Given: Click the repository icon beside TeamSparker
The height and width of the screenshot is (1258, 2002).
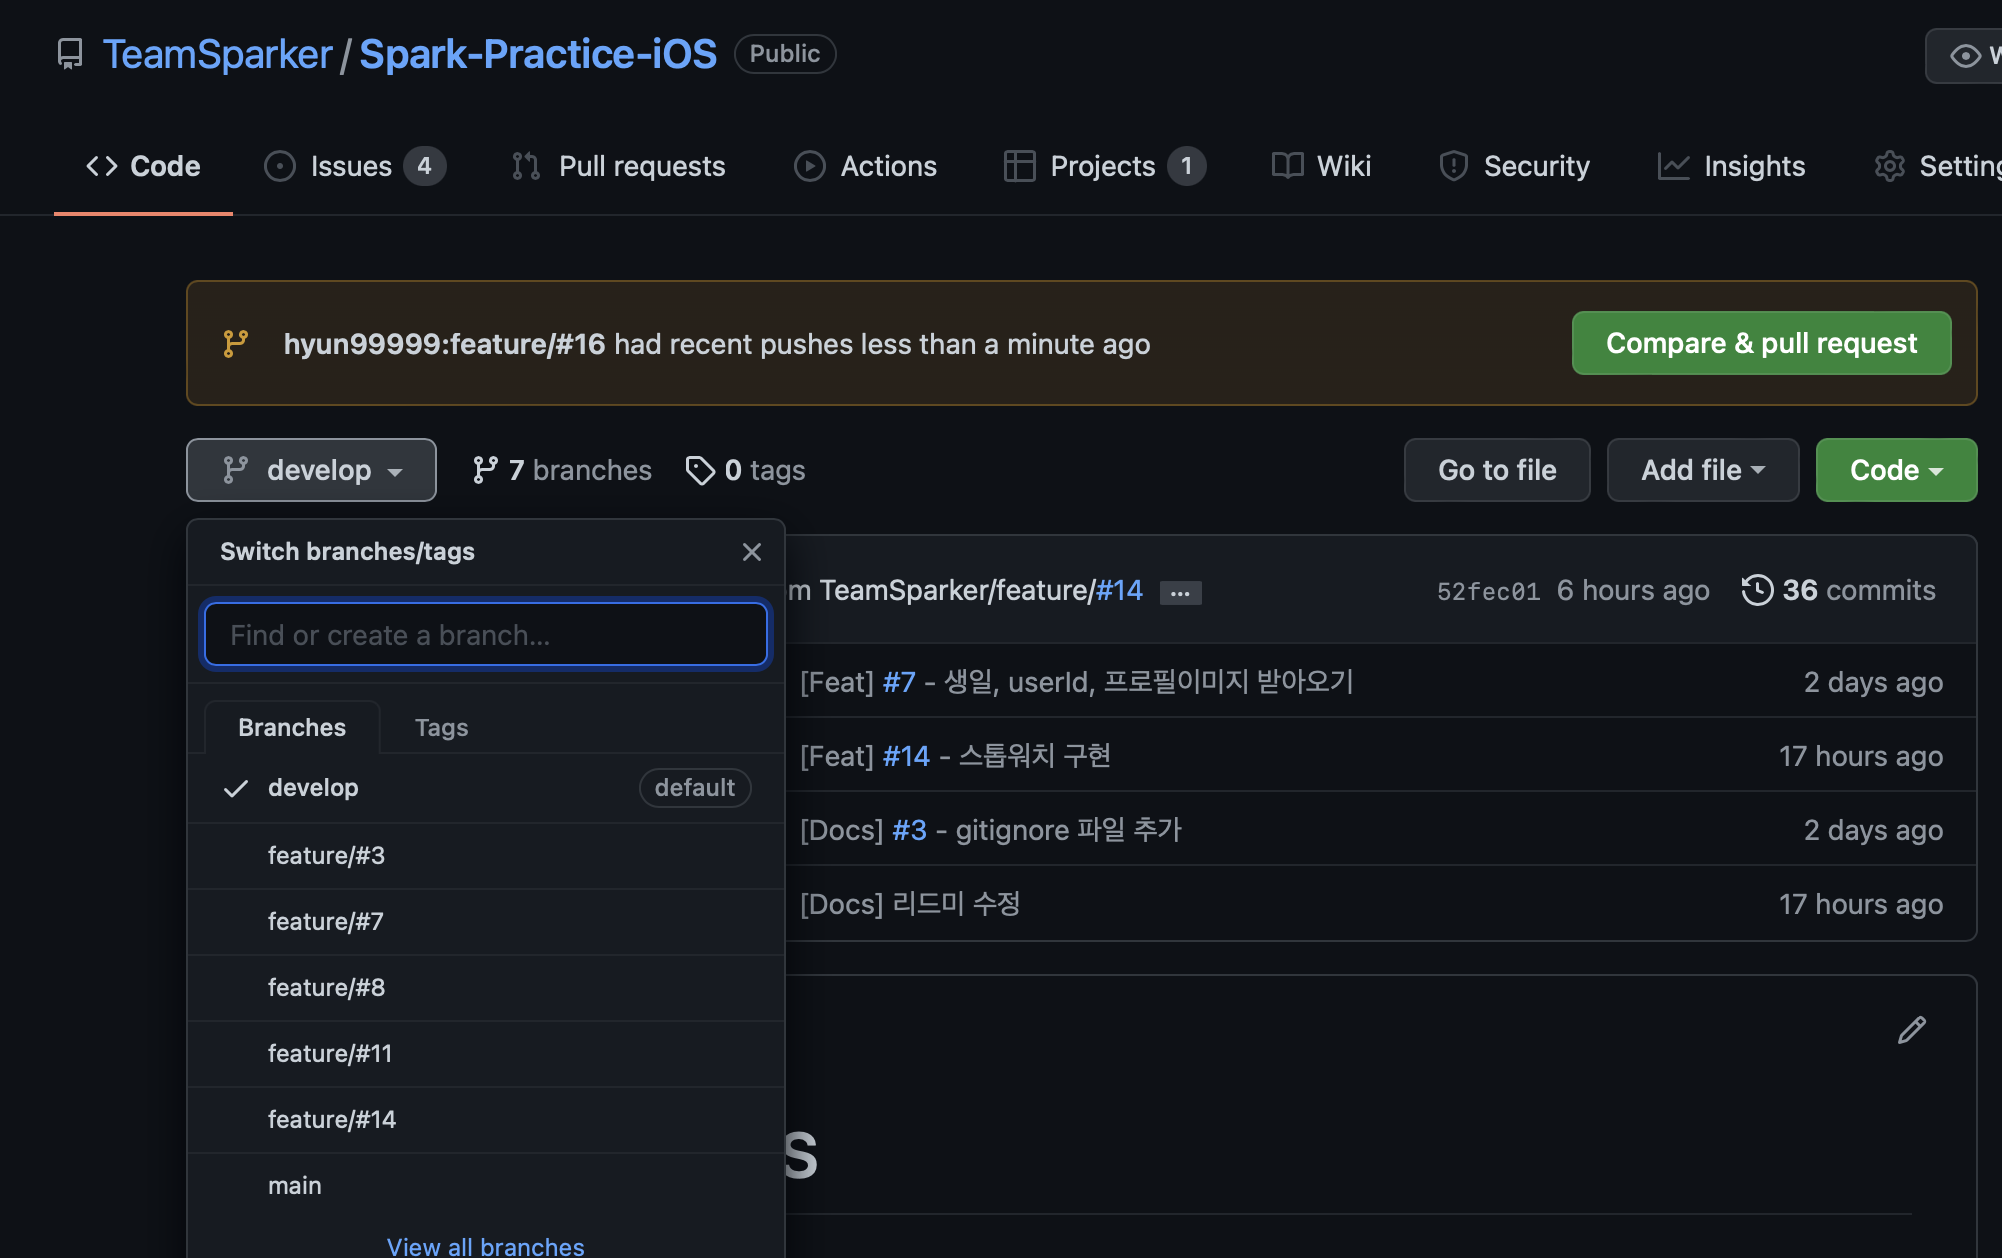Looking at the screenshot, I should coord(70,54).
